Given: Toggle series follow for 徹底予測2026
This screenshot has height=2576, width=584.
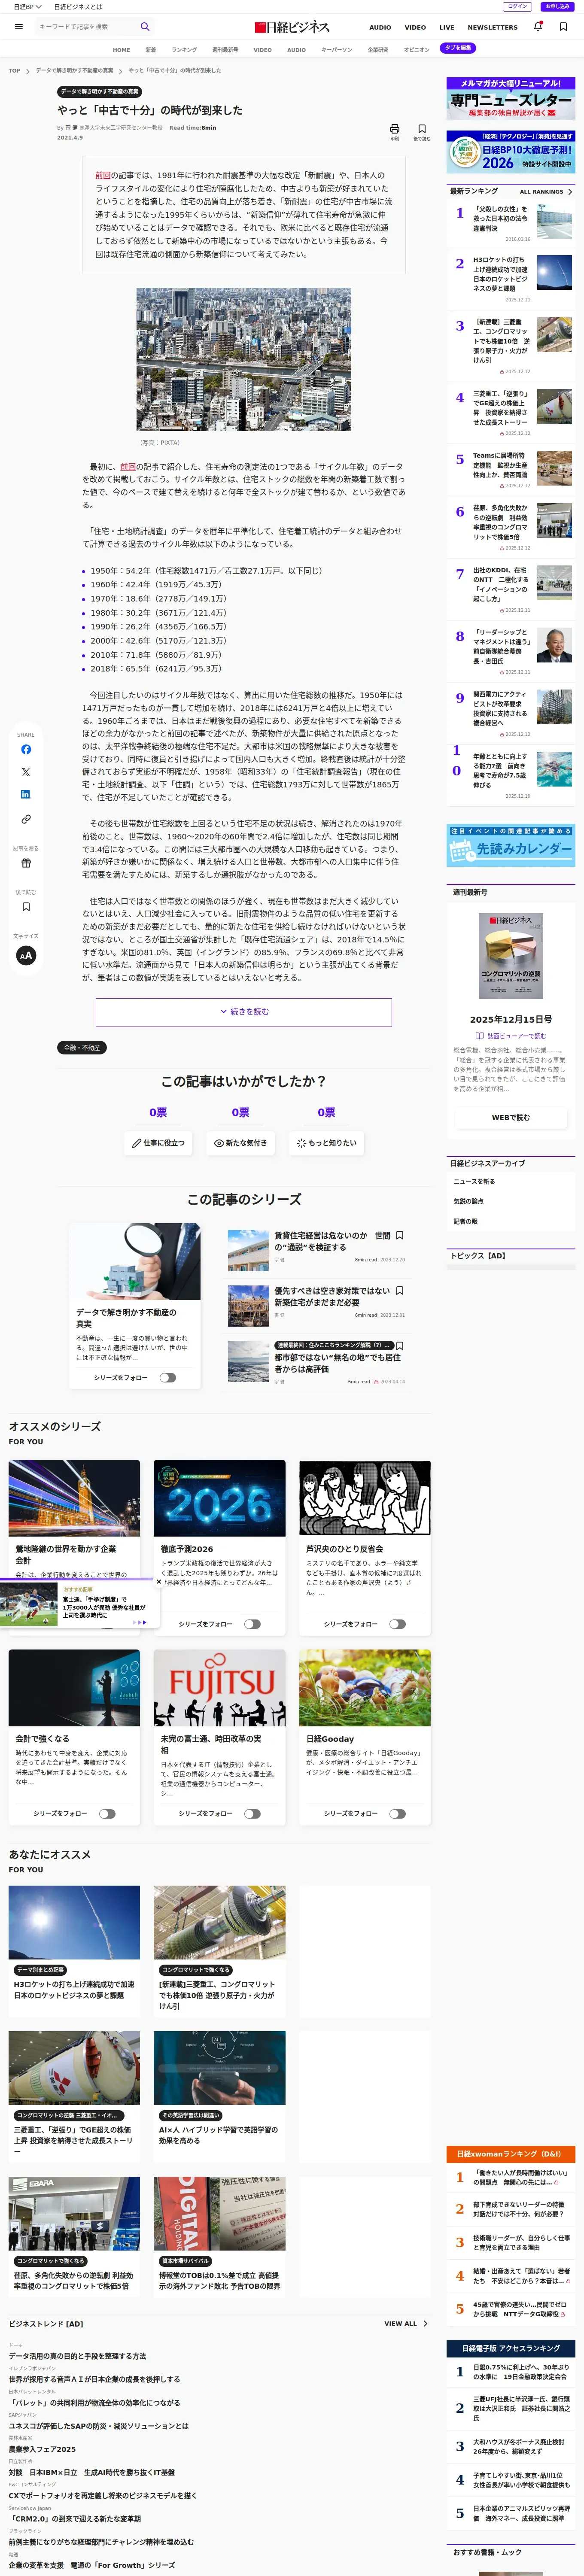Looking at the screenshot, I should click(x=252, y=1624).
